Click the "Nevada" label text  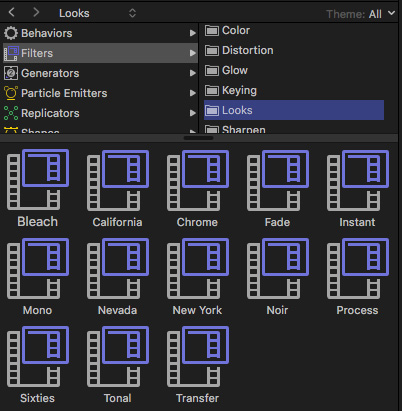pos(117,310)
